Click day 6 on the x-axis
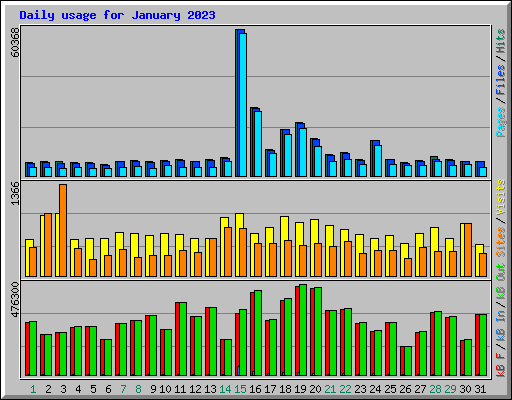Screen dimensions: 512x400 point(108,389)
